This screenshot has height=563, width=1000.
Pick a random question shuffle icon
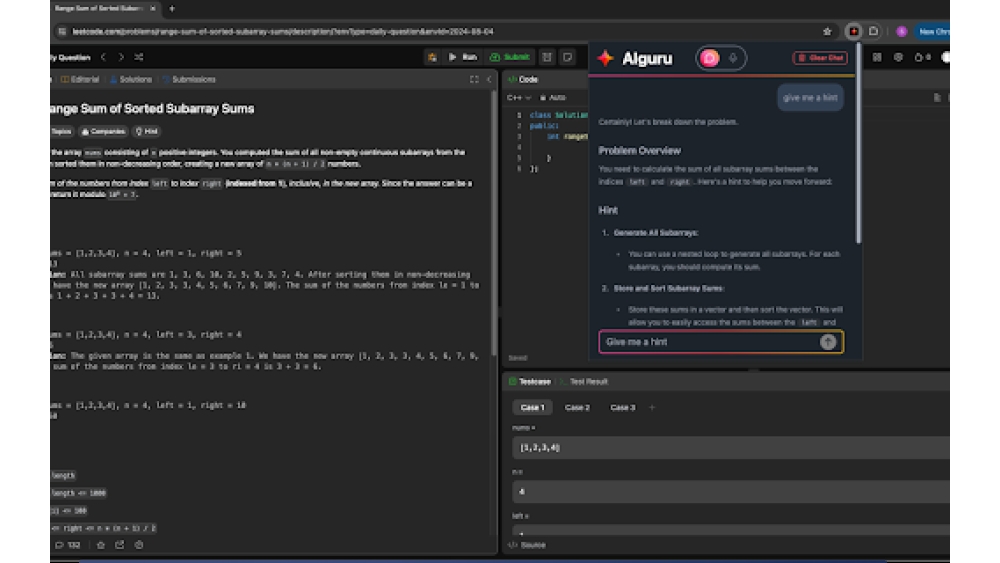coord(139,57)
